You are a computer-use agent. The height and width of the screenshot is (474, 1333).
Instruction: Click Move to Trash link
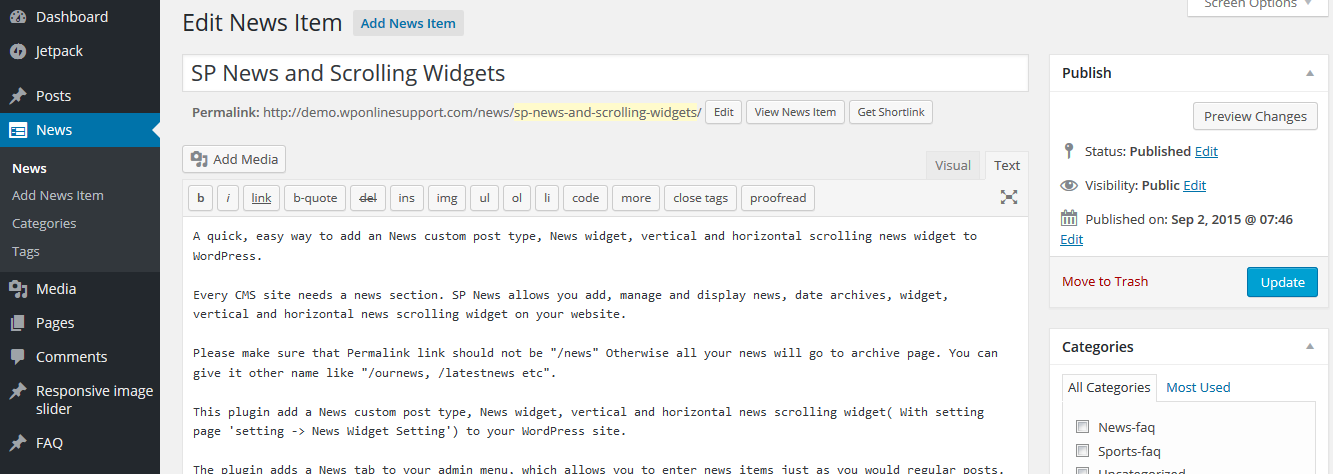pos(1105,281)
